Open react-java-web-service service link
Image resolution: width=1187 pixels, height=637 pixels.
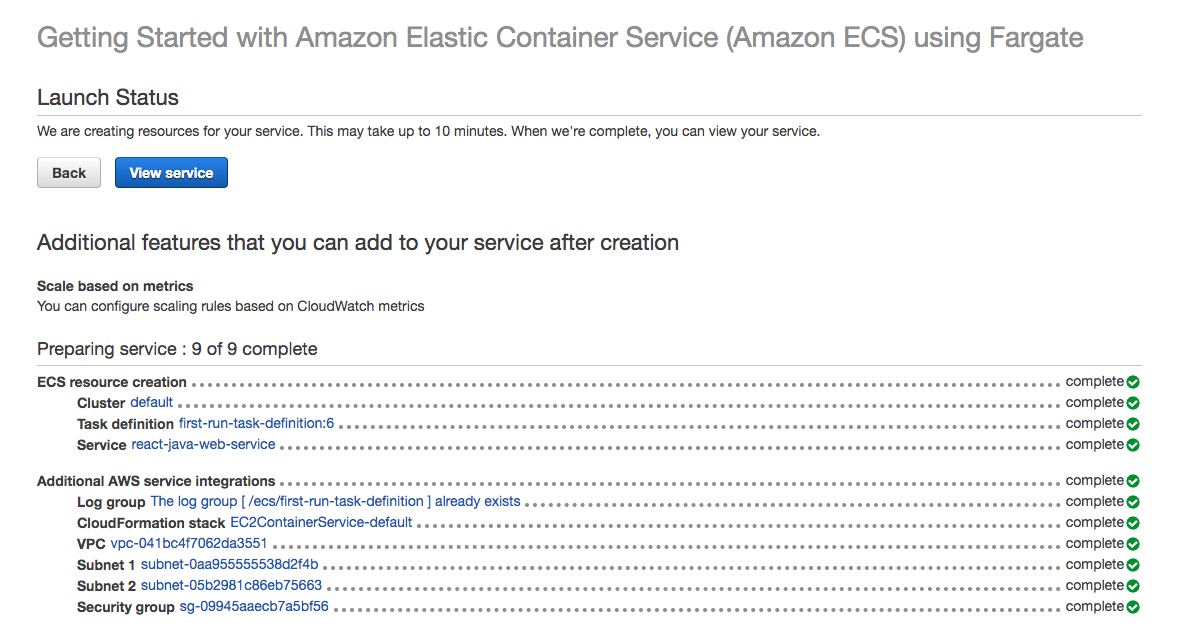[203, 444]
